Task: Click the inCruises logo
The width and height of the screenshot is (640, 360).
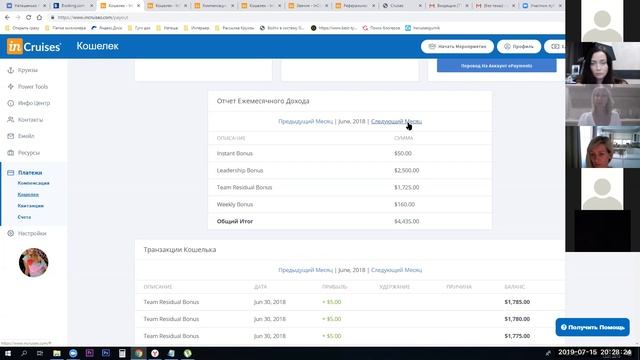Action: click(34, 47)
